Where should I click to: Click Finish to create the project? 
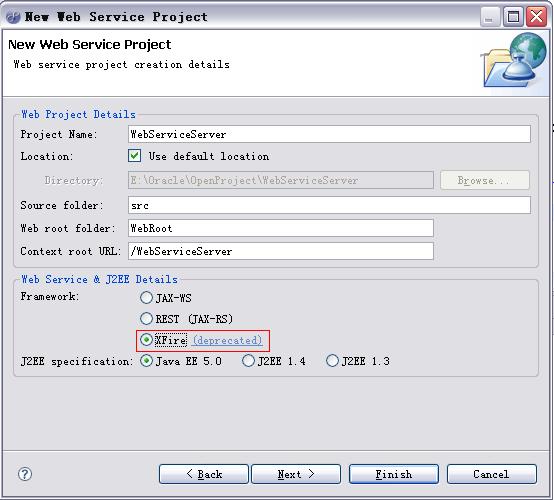coord(394,474)
